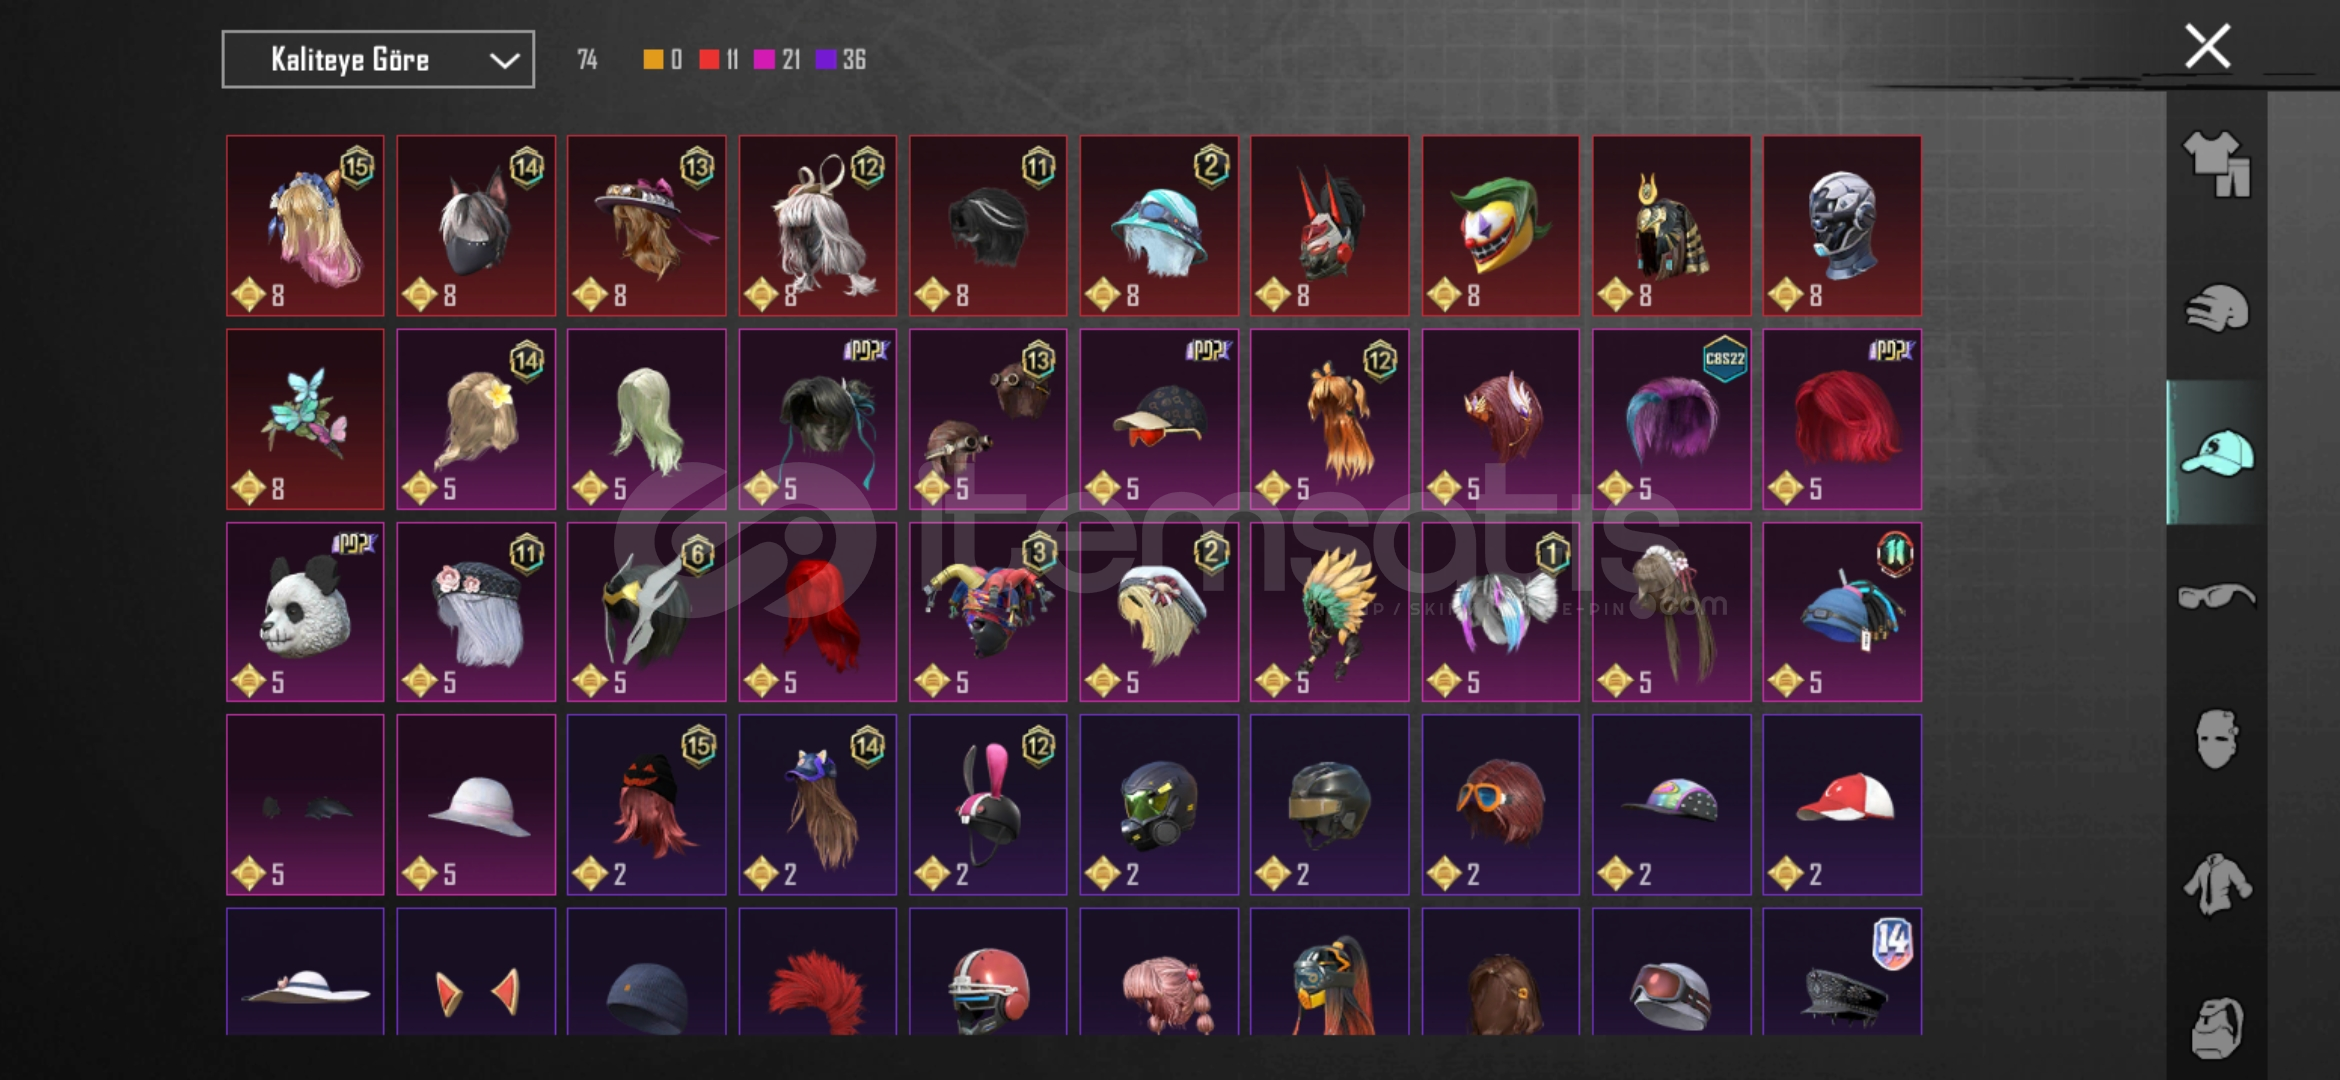Select the CBS22 purple blue wig

click(x=1671, y=419)
